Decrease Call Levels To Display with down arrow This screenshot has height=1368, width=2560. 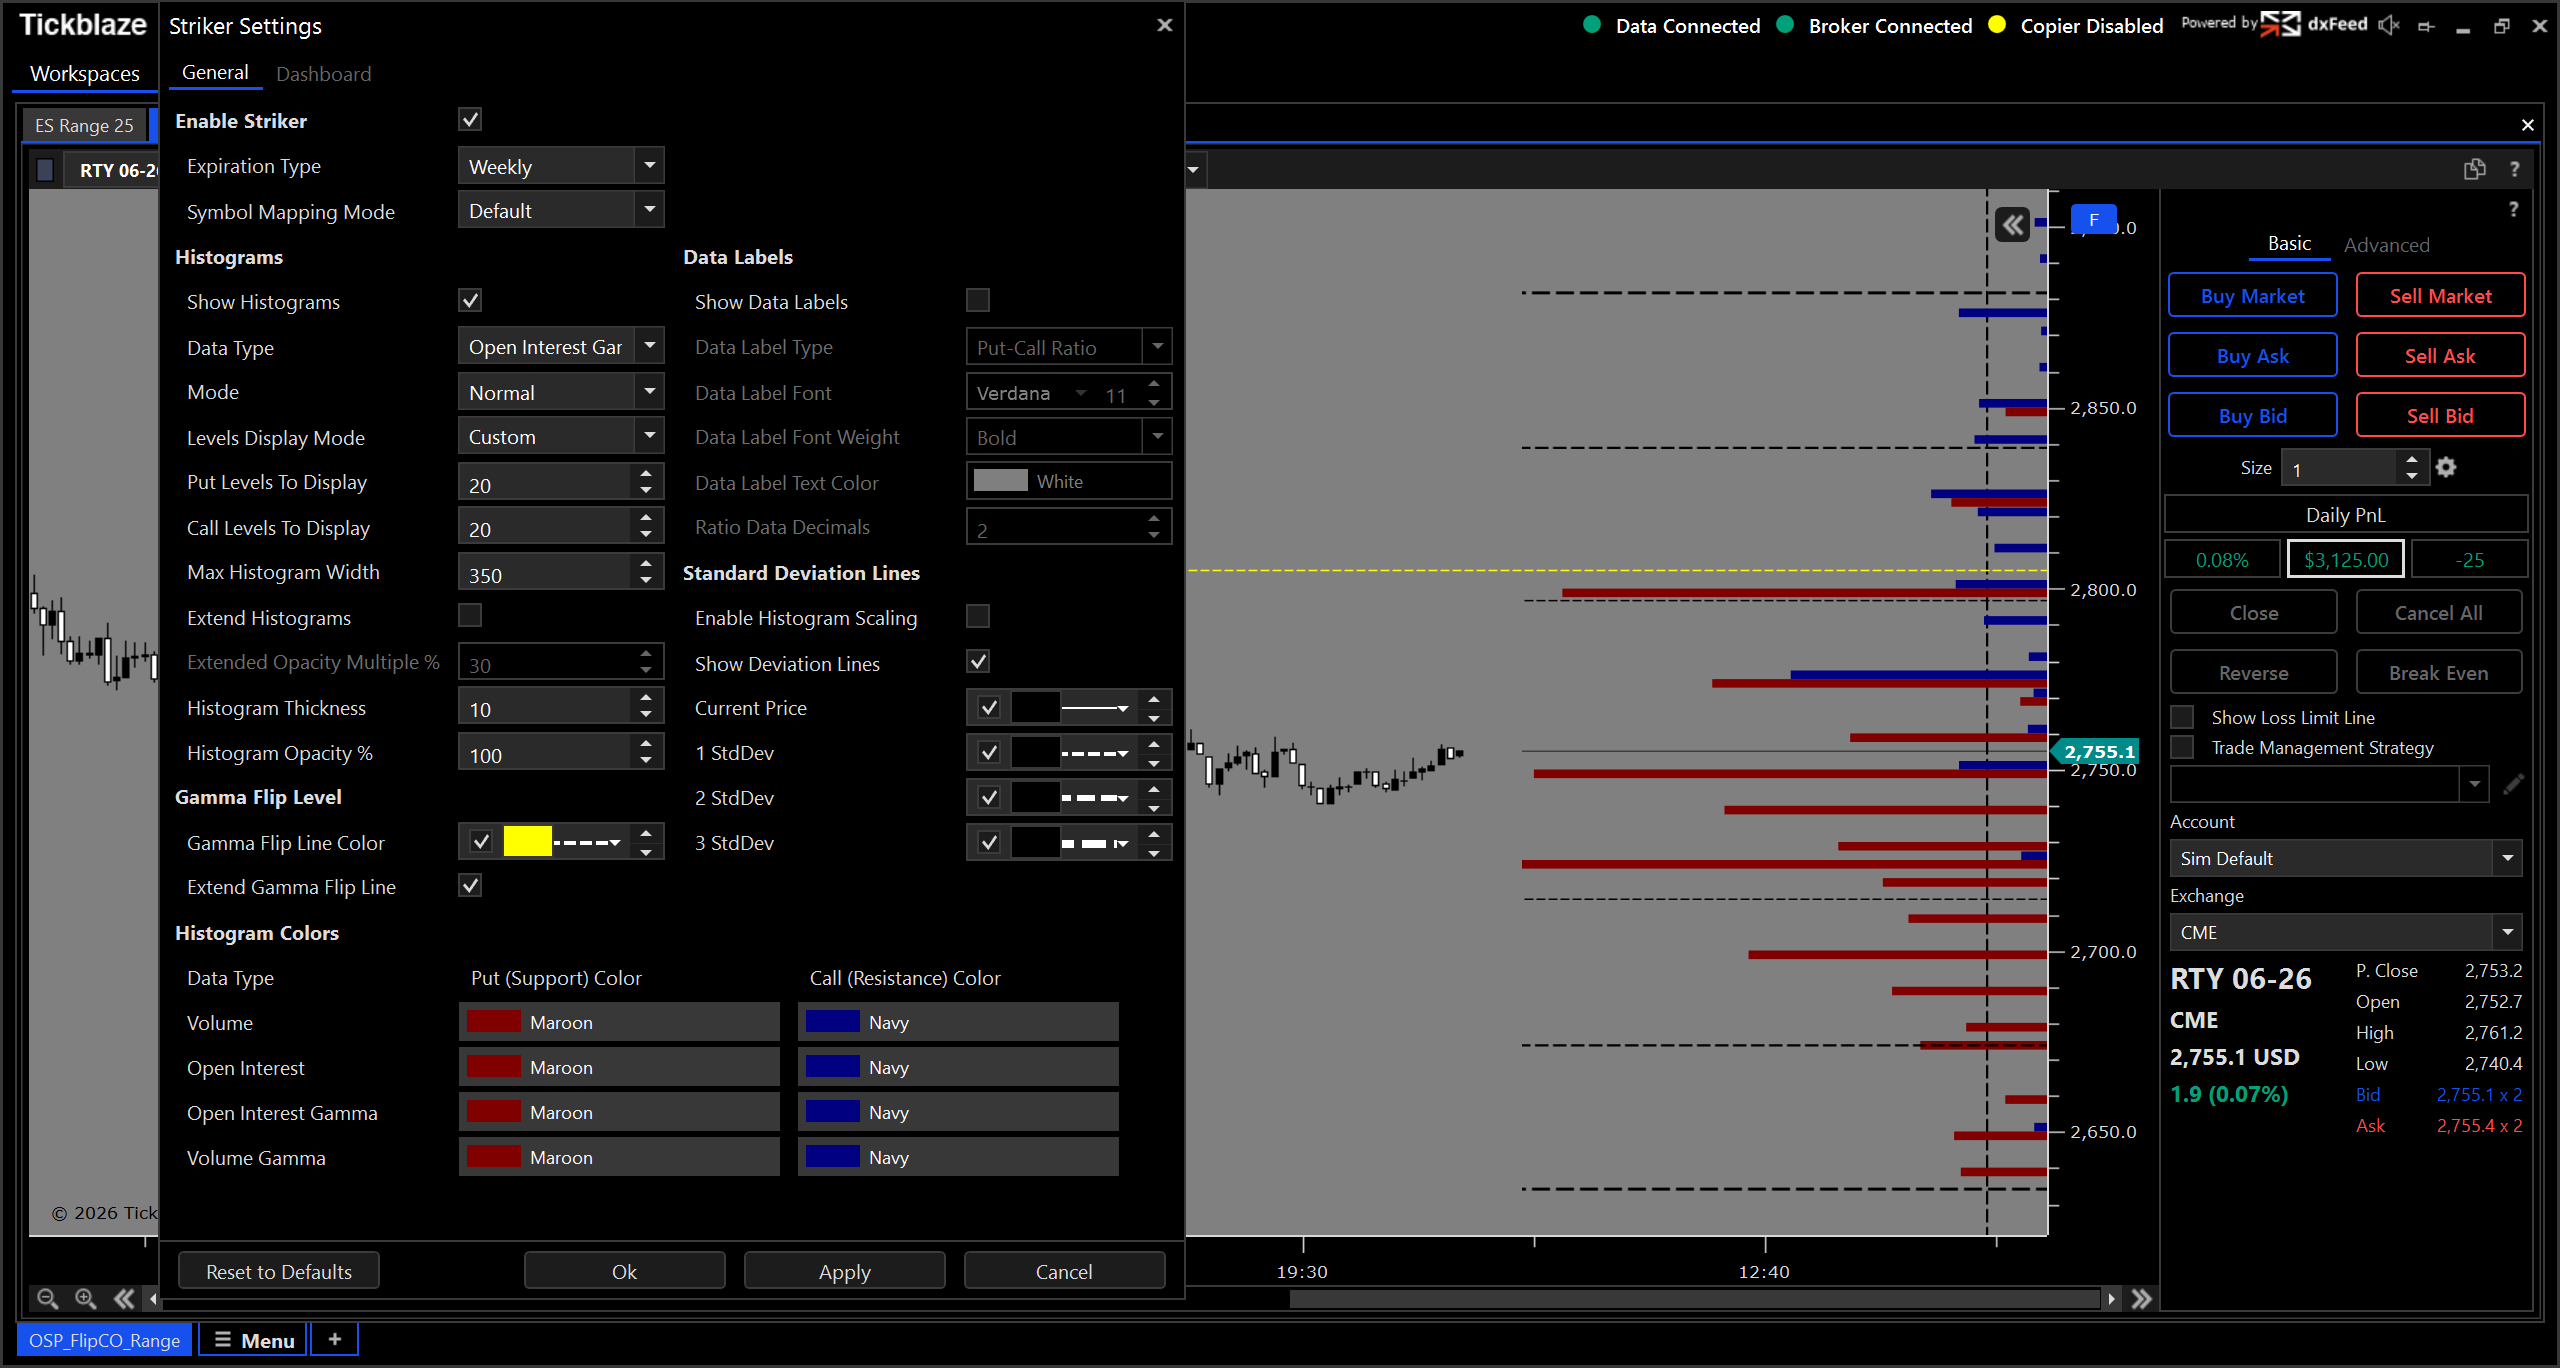646,535
